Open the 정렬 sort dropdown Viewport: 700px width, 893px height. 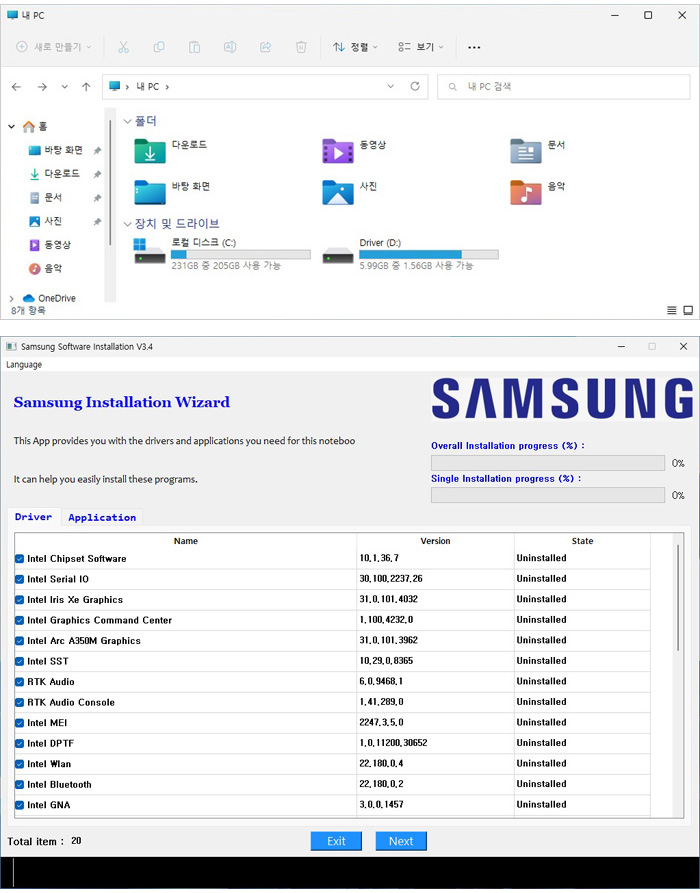tap(355, 47)
